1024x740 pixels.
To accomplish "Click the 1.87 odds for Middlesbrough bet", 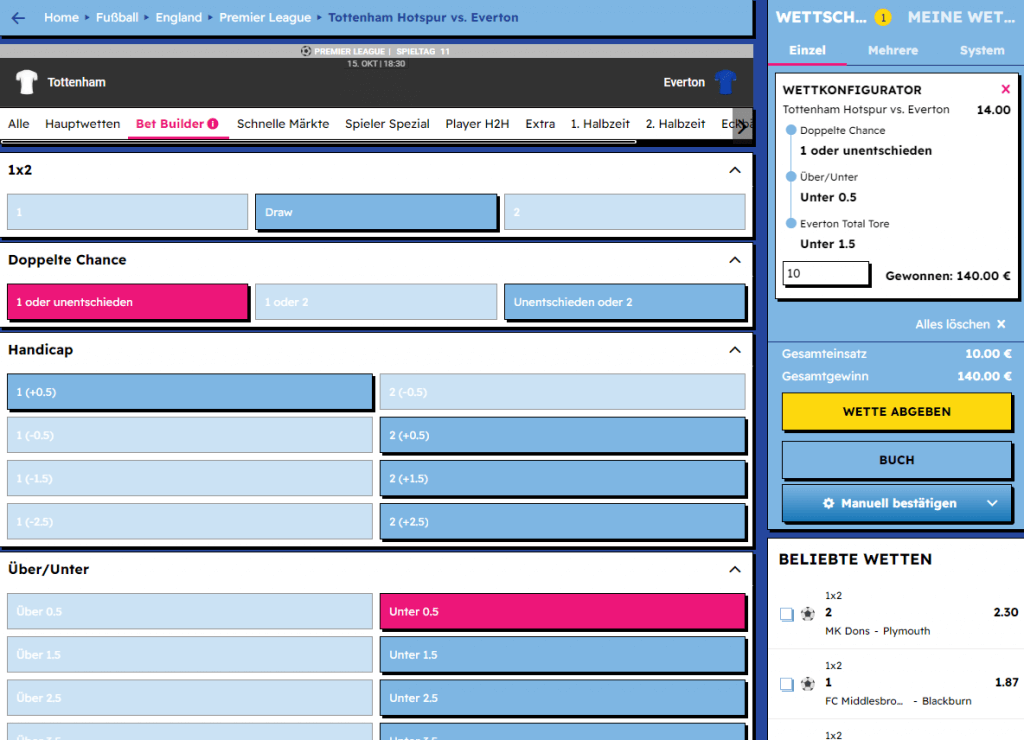I will tap(1006, 683).
